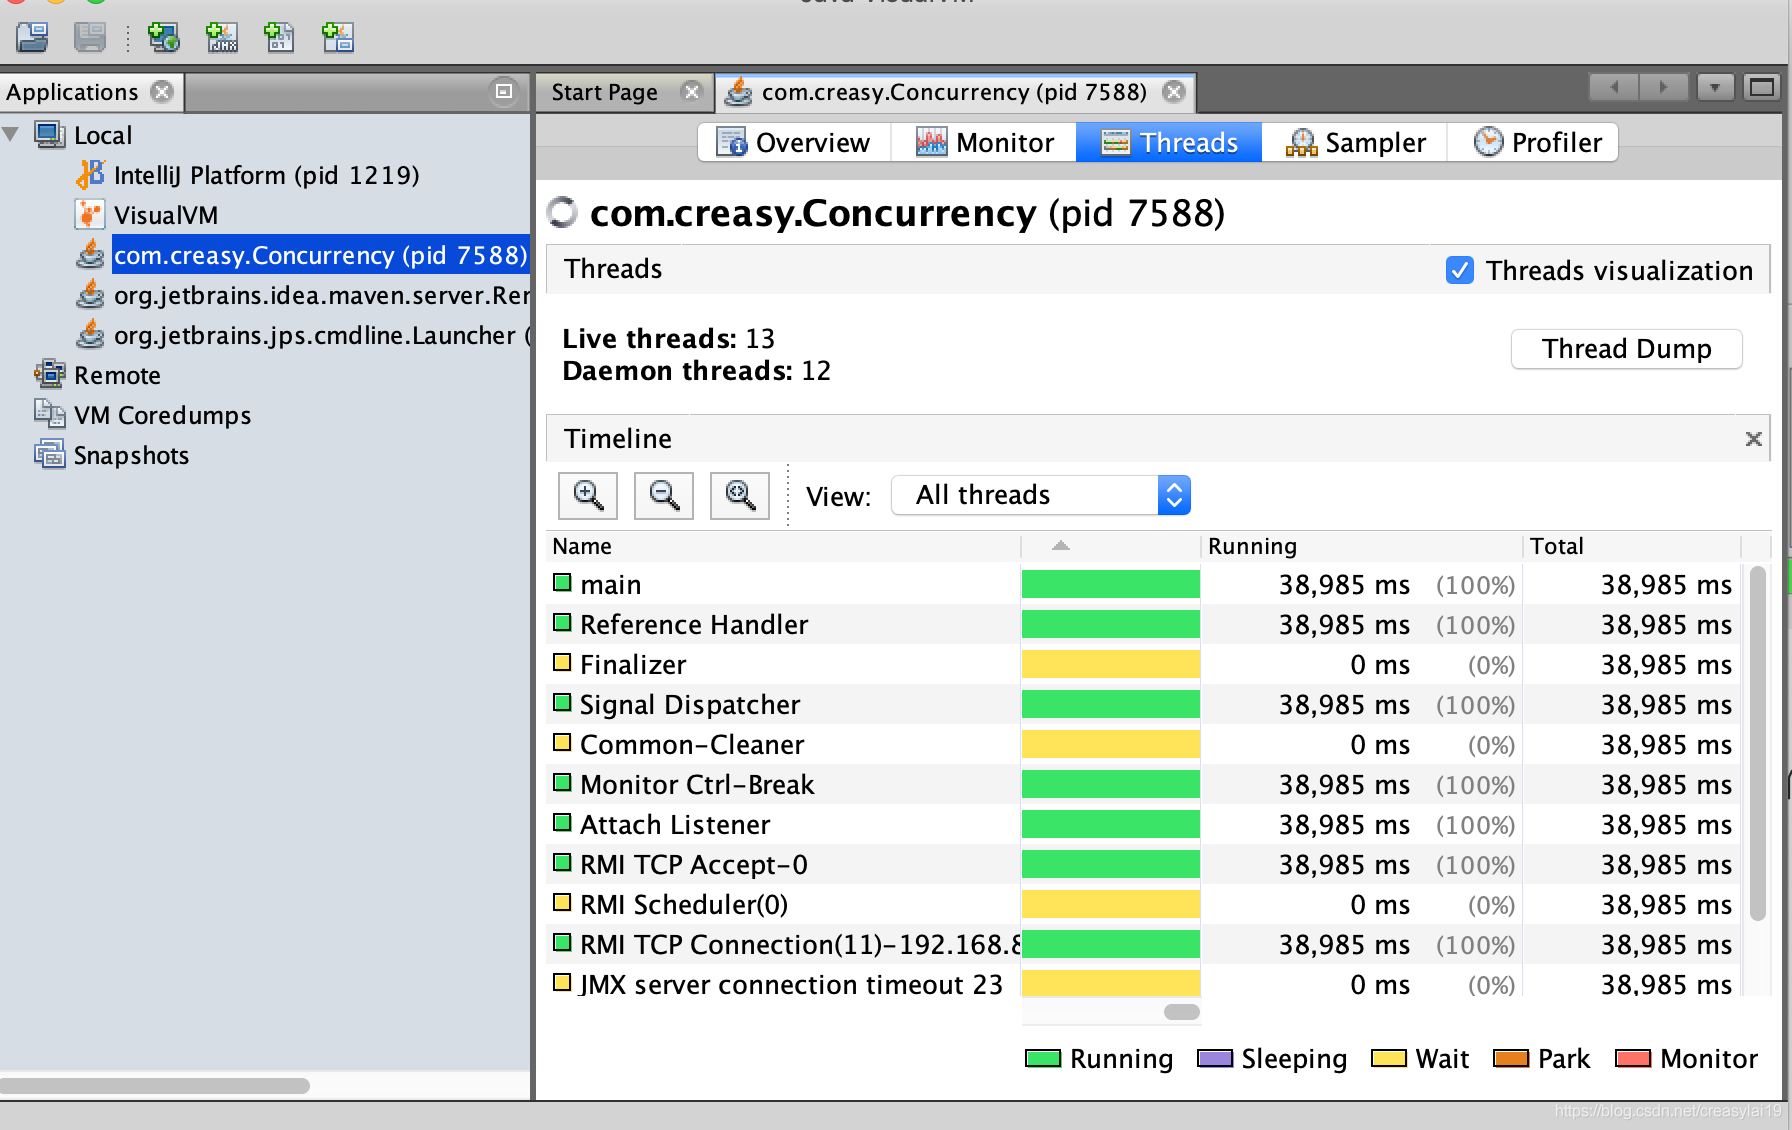Close the Timeline section

pos(1753,439)
